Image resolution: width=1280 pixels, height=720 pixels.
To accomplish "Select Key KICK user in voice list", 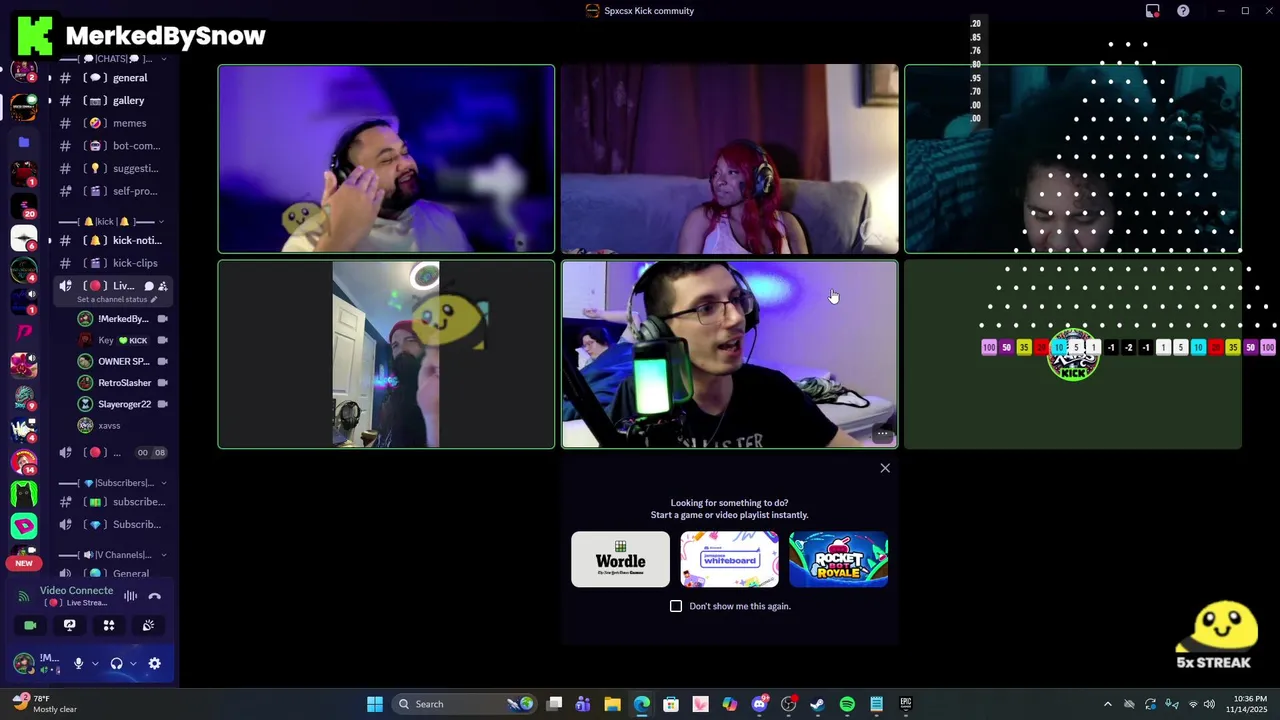I will [x=122, y=340].
